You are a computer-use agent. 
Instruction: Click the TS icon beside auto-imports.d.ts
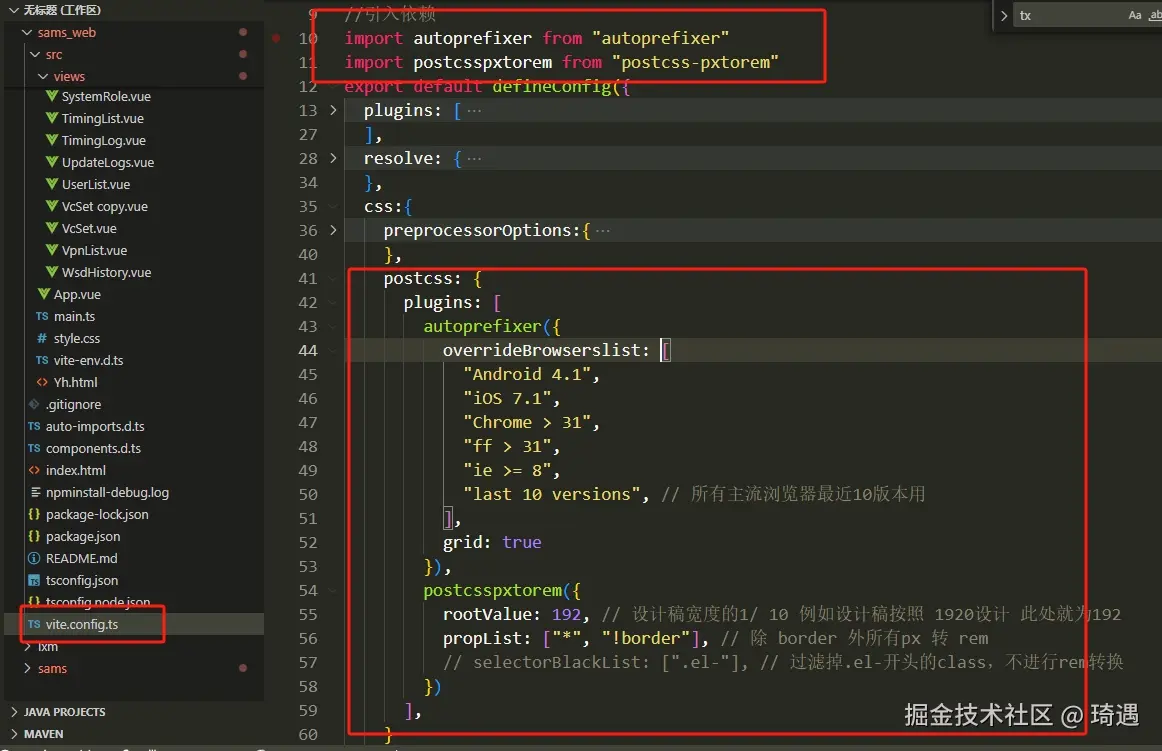(x=35, y=426)
